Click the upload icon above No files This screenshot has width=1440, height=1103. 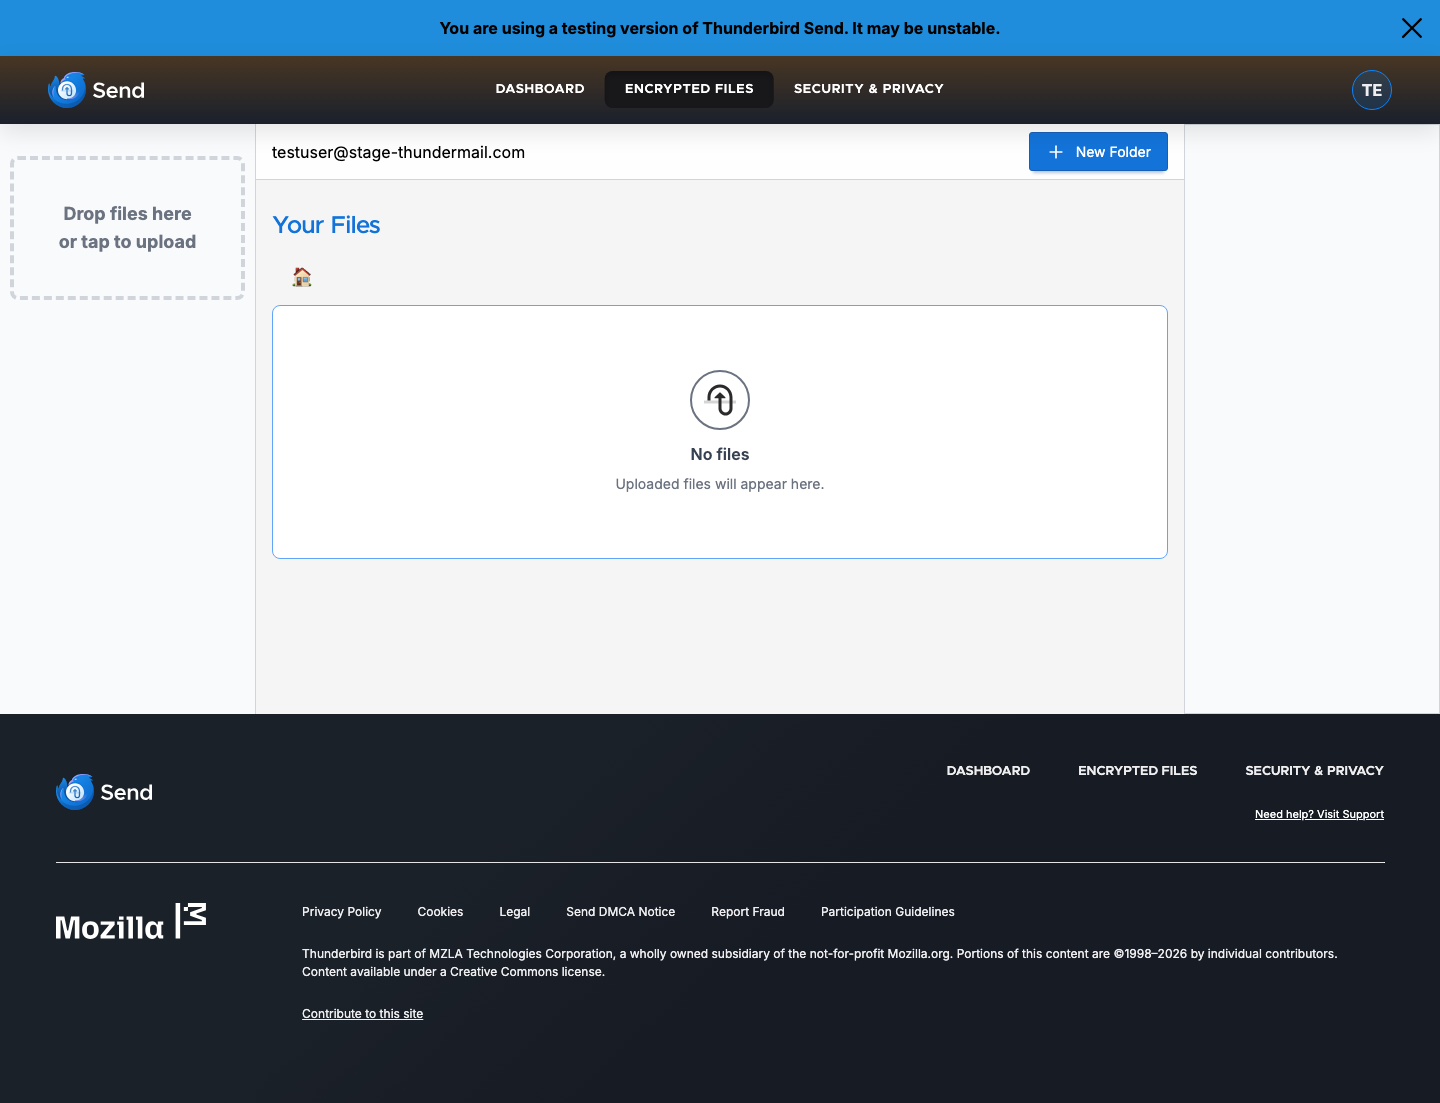click(720, 400)
